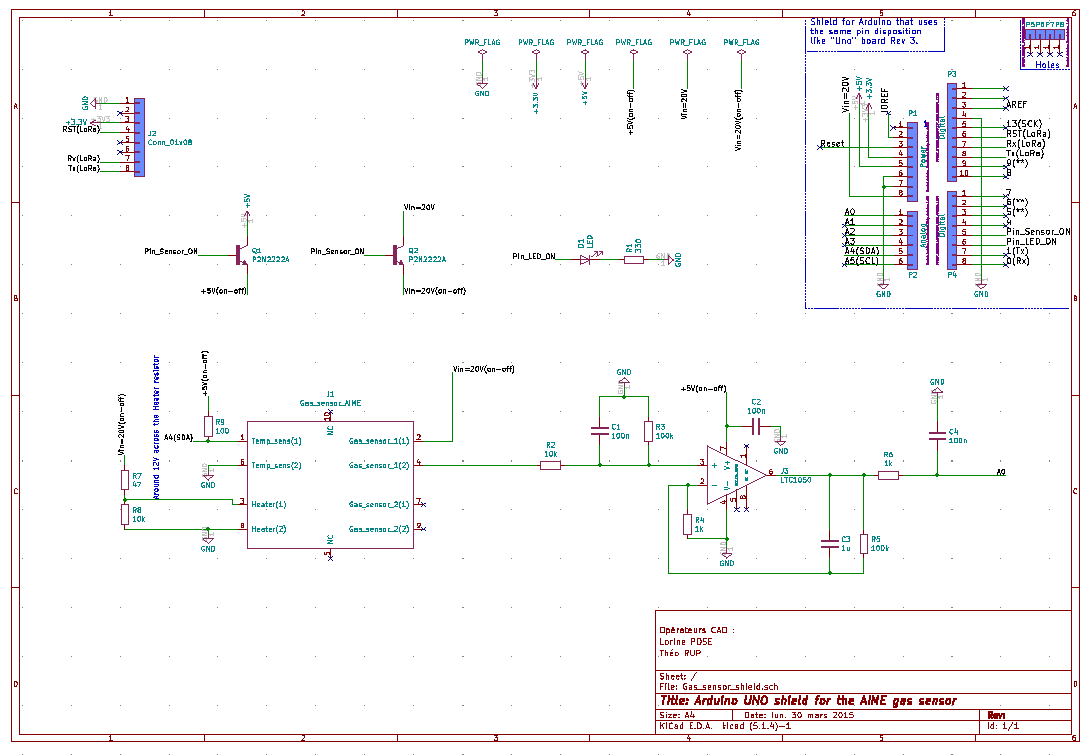This screenshot has height=755, width=1090.
Task: Select resistor R7 47 symbol
Action: pyautogui.click(x=124, y=480)
